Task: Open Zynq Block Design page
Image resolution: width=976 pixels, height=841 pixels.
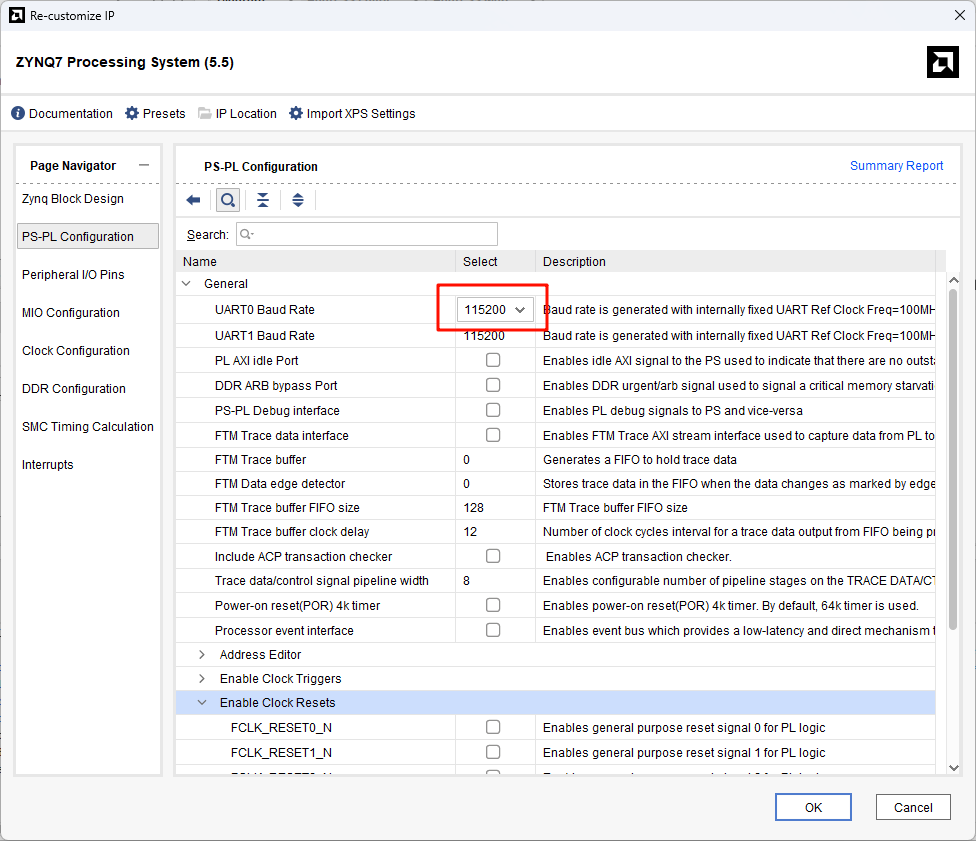Action: (73, 199)
